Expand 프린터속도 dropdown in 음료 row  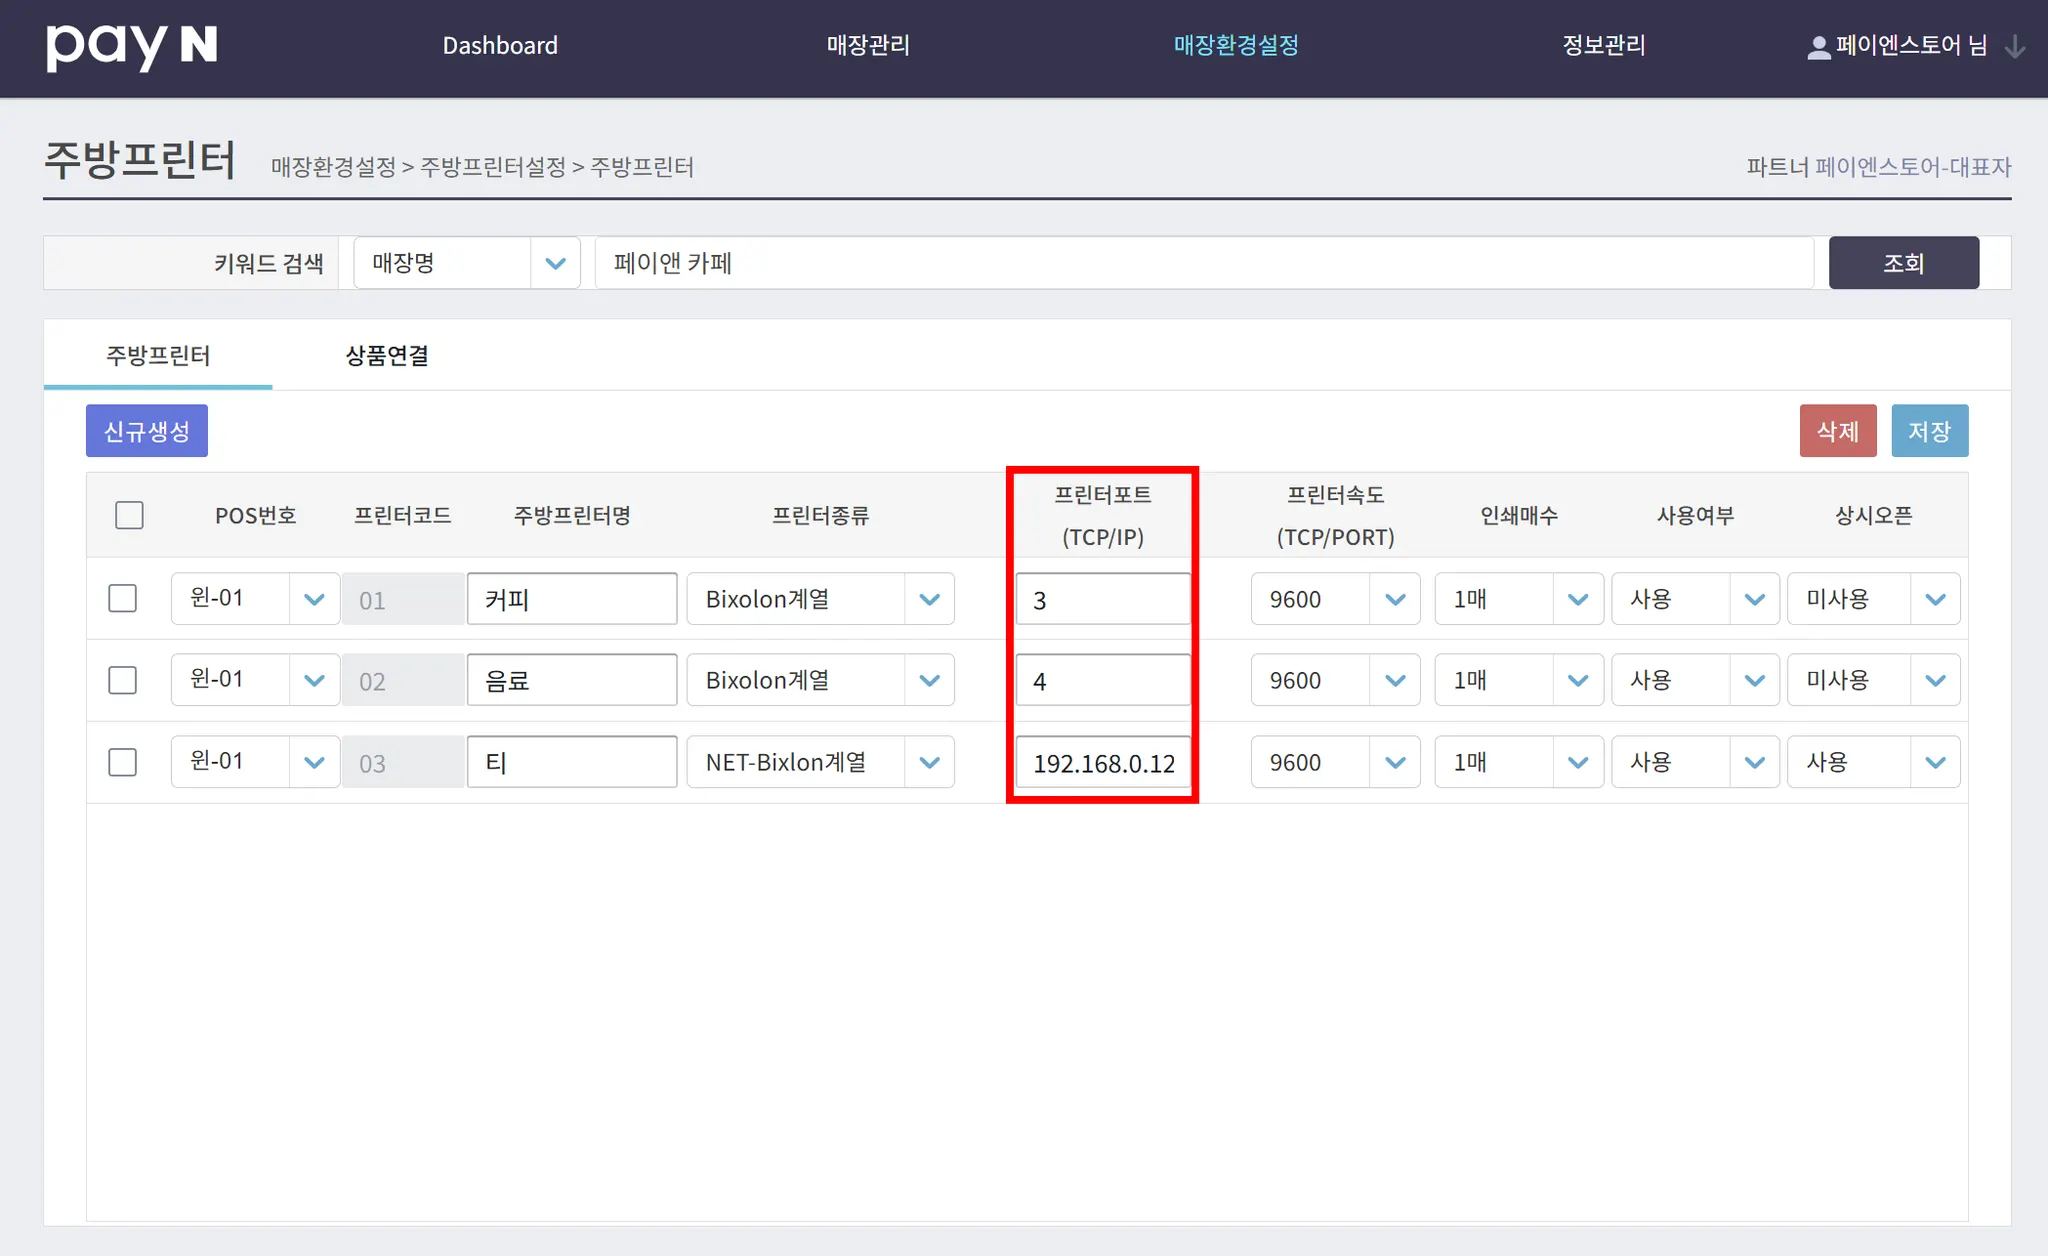point(1335,681)
